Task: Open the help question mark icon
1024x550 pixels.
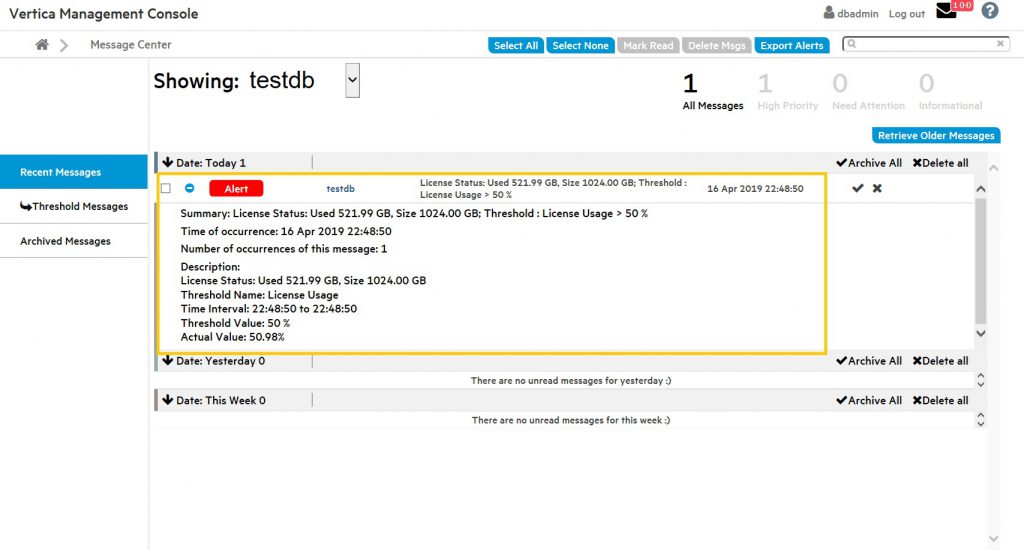Action: (990, 12)
